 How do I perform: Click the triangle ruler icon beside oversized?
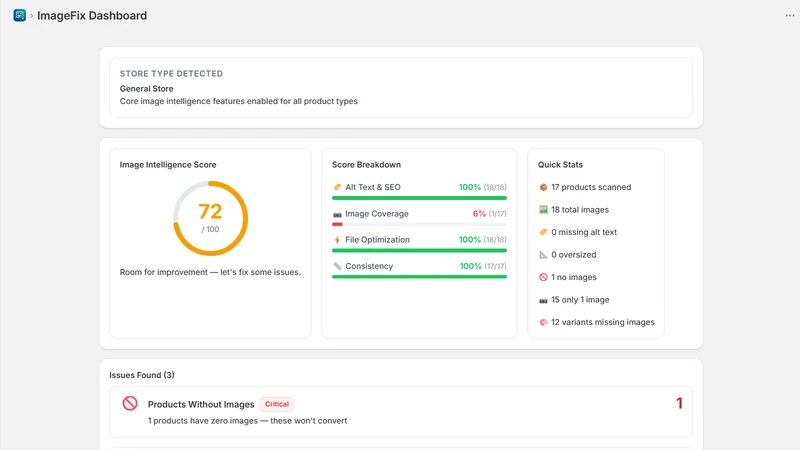[543, 255]
